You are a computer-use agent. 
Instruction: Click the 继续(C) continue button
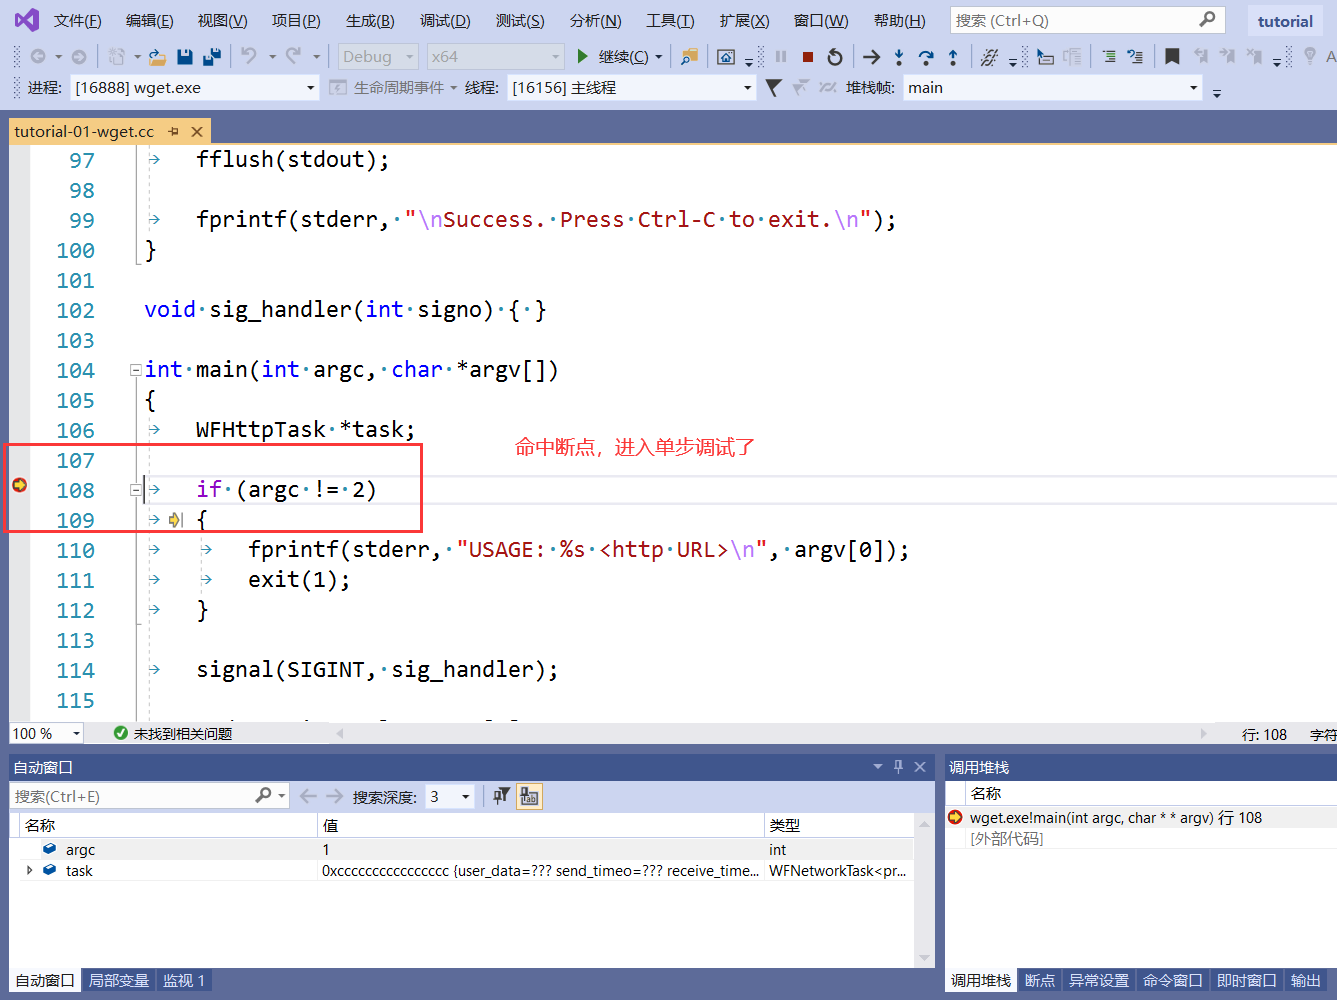[x=613, y=57]
